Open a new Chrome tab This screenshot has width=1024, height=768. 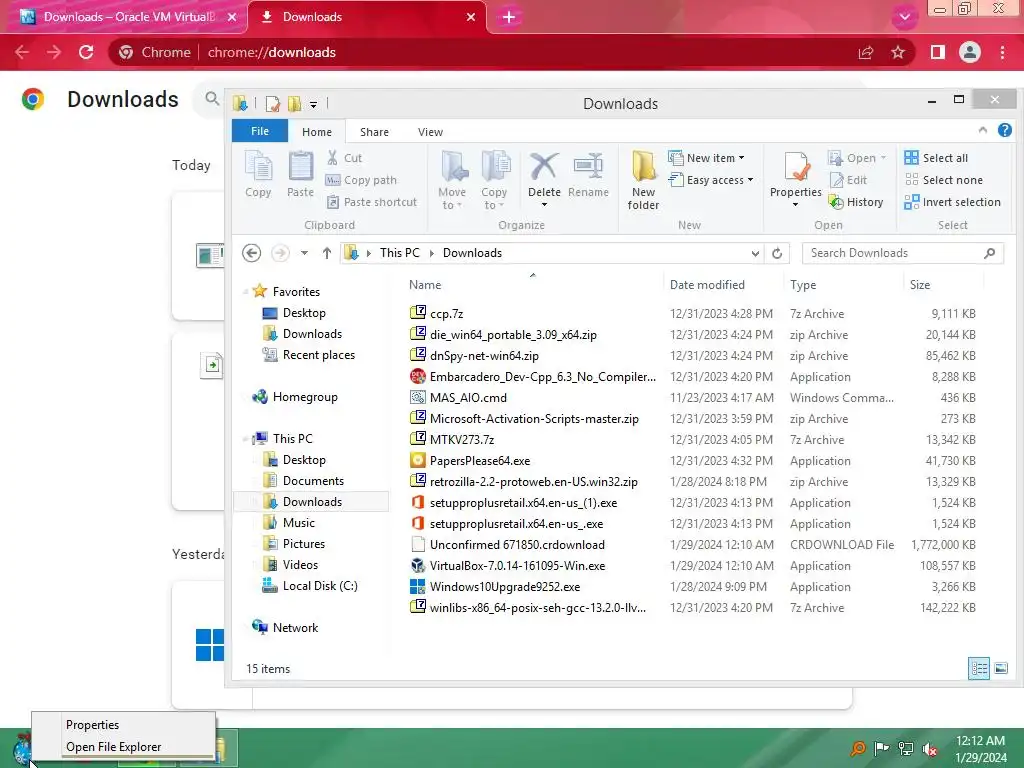pos(509,17)
